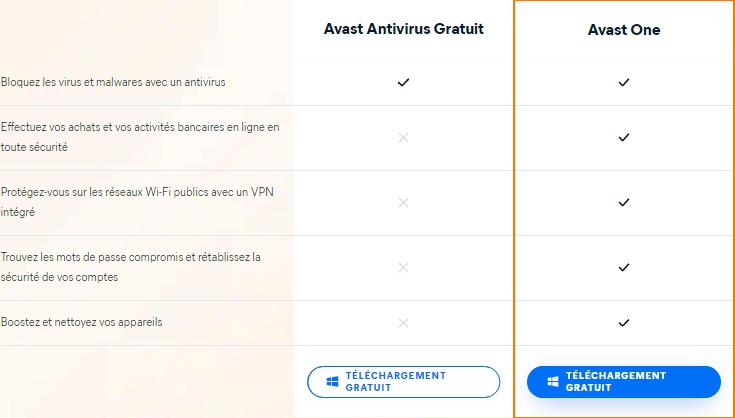Click the antivirus checkmark under Avast One
This screenshot has width=735, height=418.
(623, 82)
